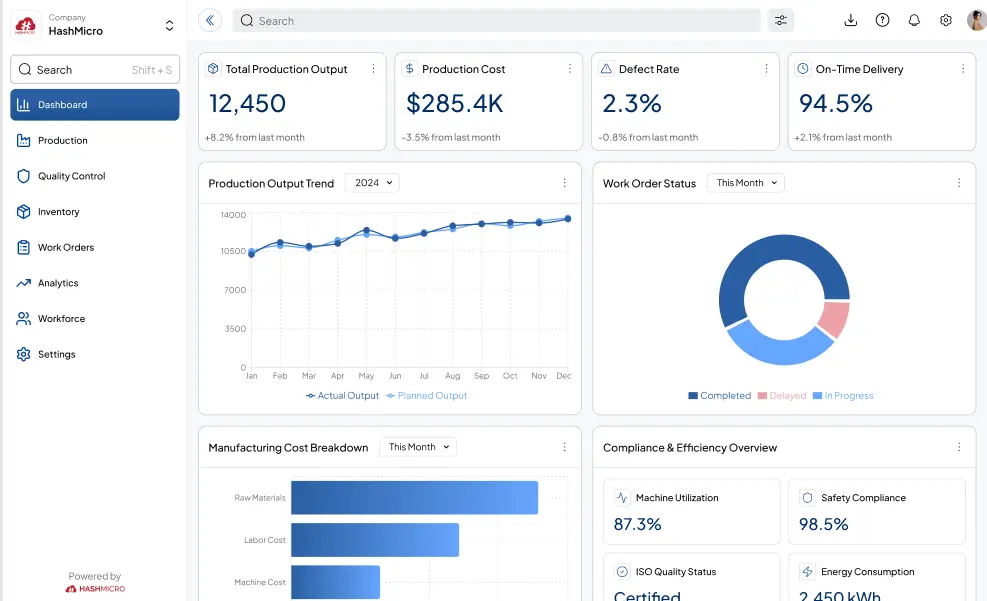Open the help question mark icon

pos(882,20)
